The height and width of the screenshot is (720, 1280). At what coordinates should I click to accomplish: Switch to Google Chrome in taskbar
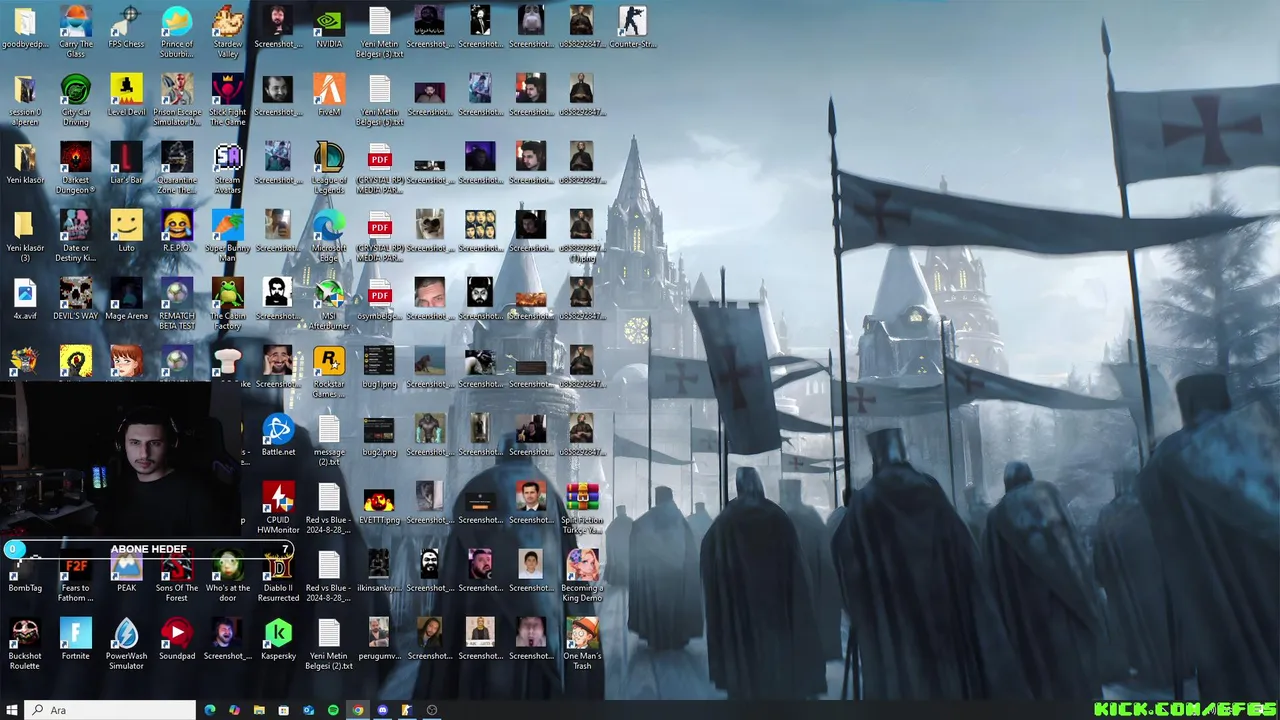[358, 710]
